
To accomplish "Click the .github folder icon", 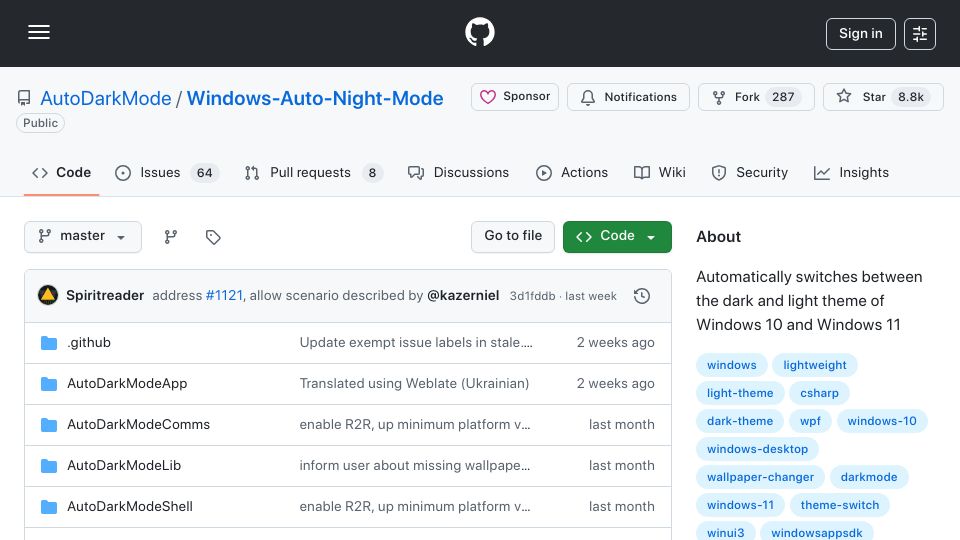I will [49, 343].
